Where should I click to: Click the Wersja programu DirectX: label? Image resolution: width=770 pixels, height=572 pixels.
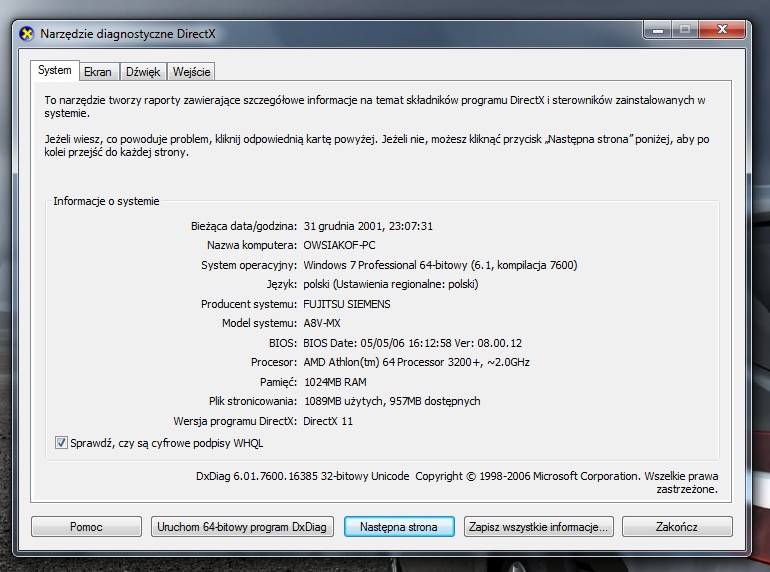click(235, 421)
